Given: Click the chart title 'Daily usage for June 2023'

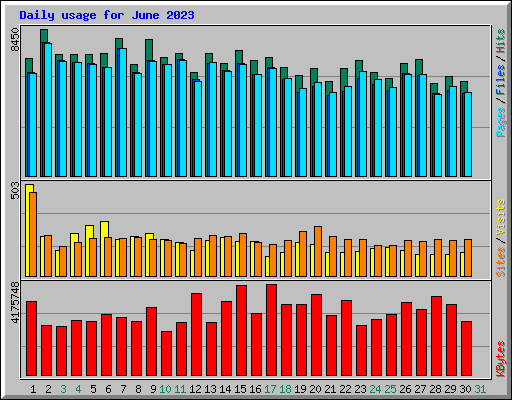Looking at the screenshot, I should (x=107, y=15).
